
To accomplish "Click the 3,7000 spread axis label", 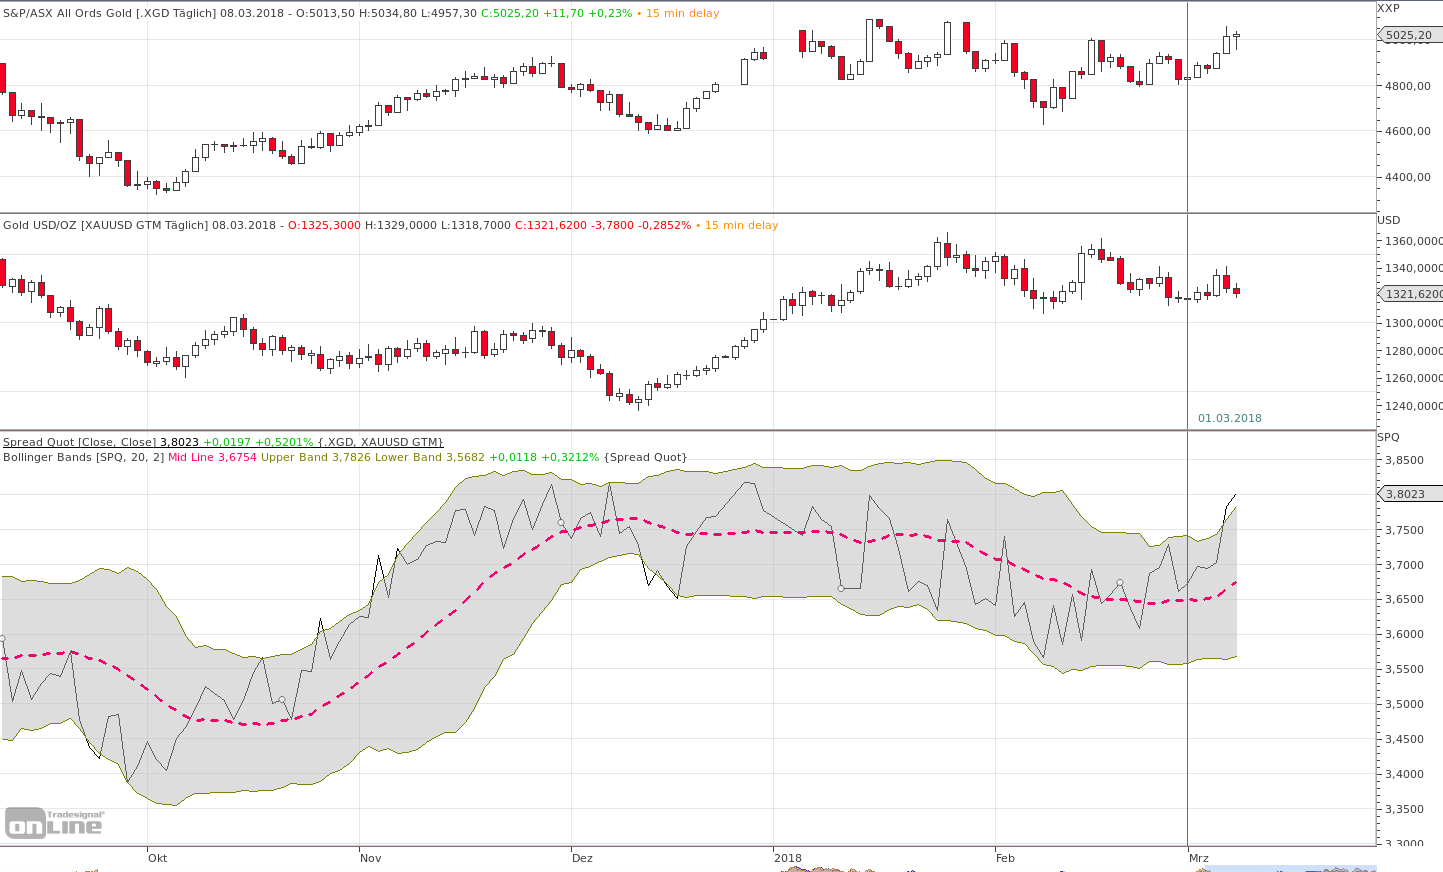I will pyautogui.click(x=1405, y=565).
